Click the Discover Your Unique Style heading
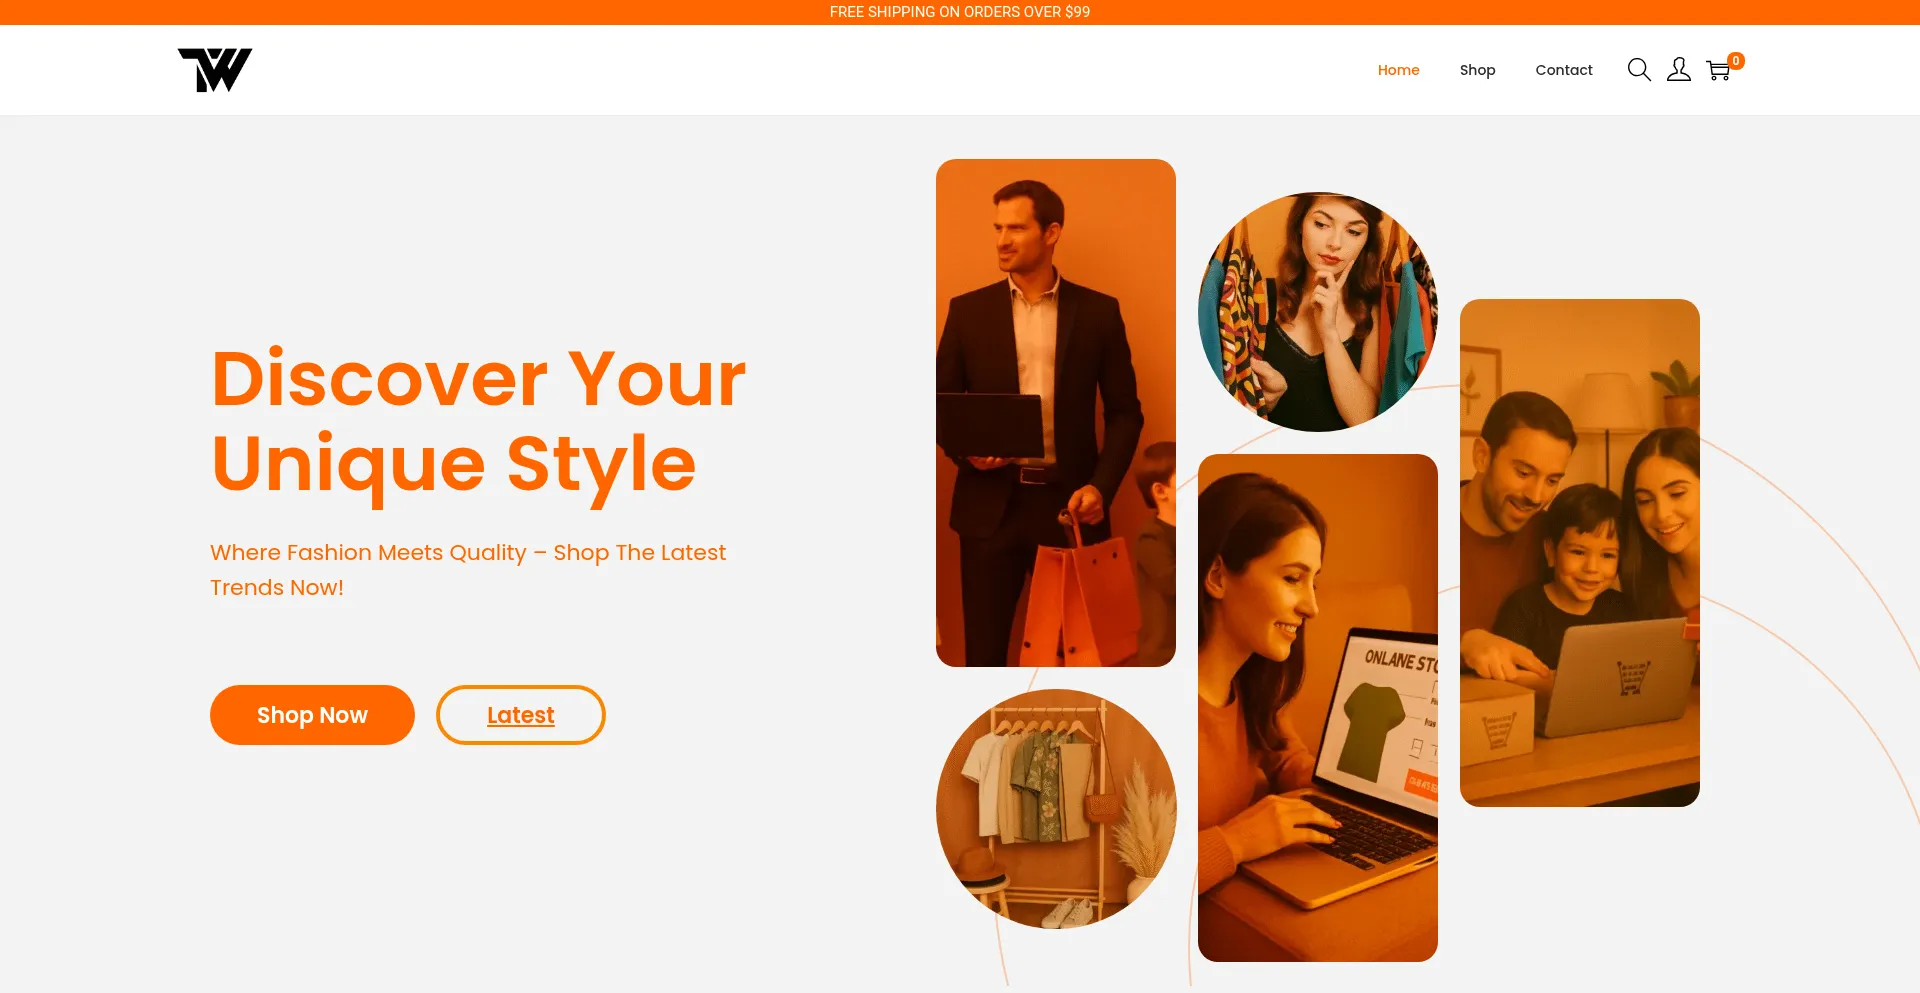 [479, 421]
